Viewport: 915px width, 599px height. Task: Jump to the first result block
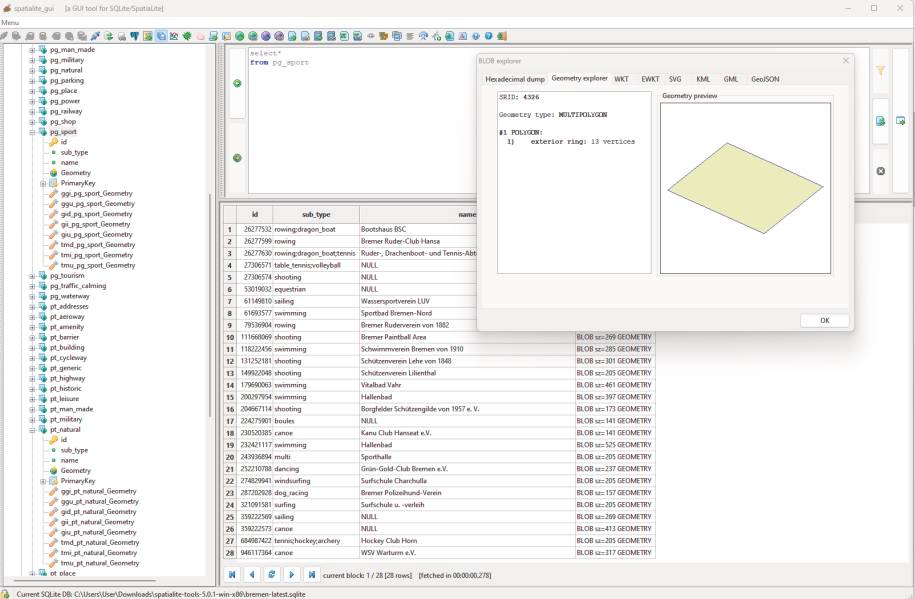[x=232, y=575]
